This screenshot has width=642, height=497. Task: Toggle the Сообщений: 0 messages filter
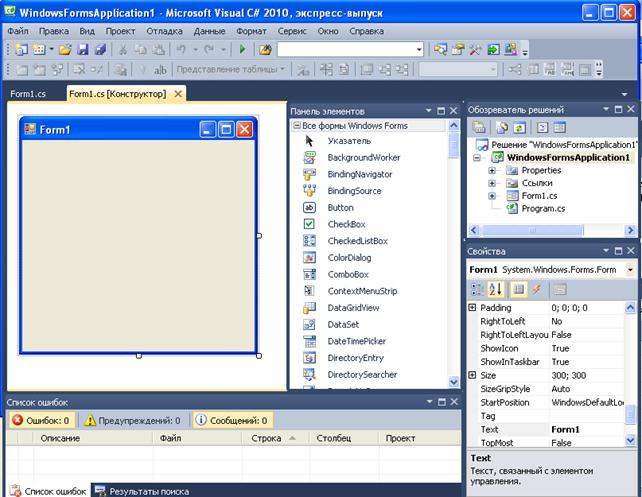232,420
